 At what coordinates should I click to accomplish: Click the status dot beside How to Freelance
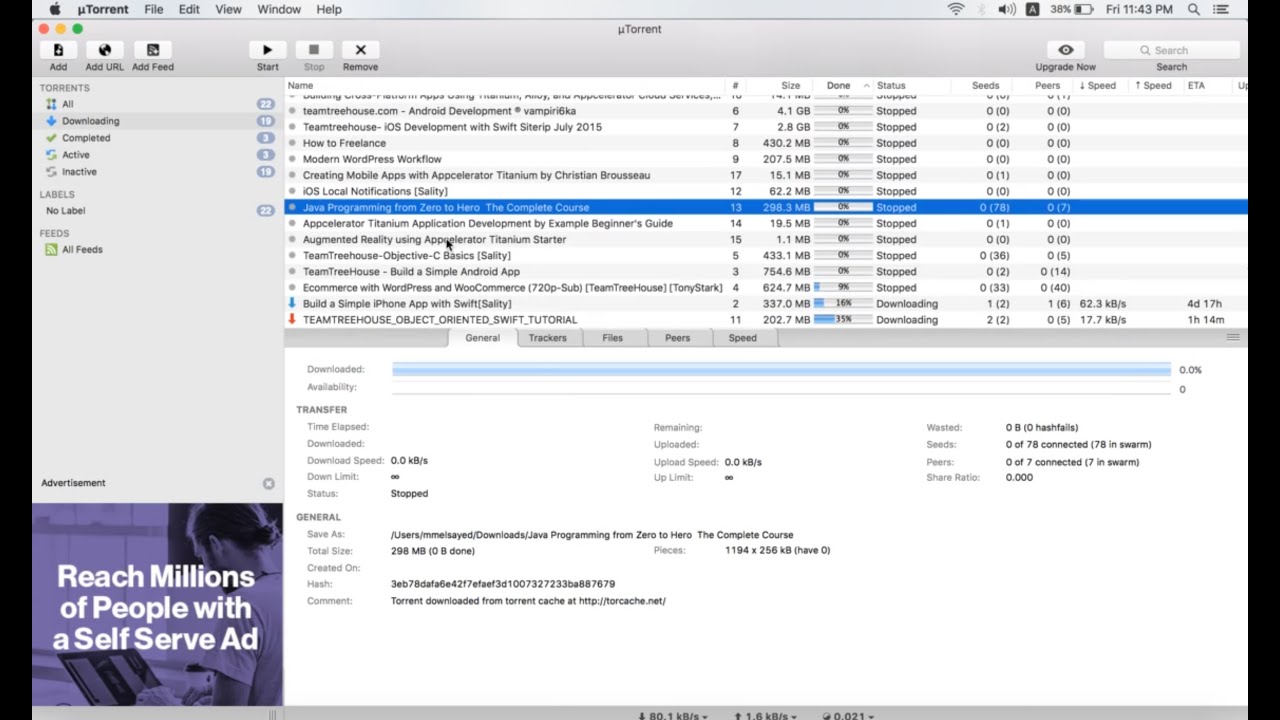click(x=292, y=143)
